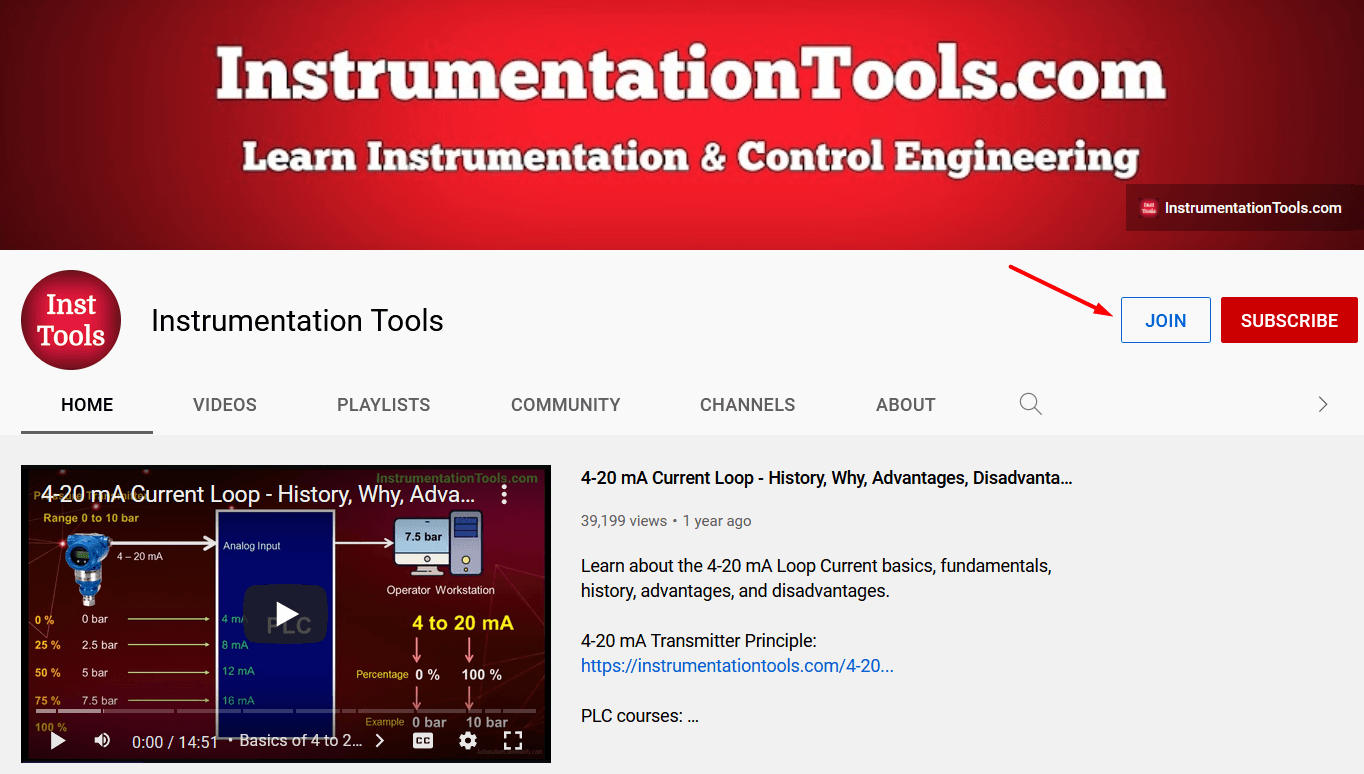
Task: Open the VIDEOS tab
Action: pos(225,405)
